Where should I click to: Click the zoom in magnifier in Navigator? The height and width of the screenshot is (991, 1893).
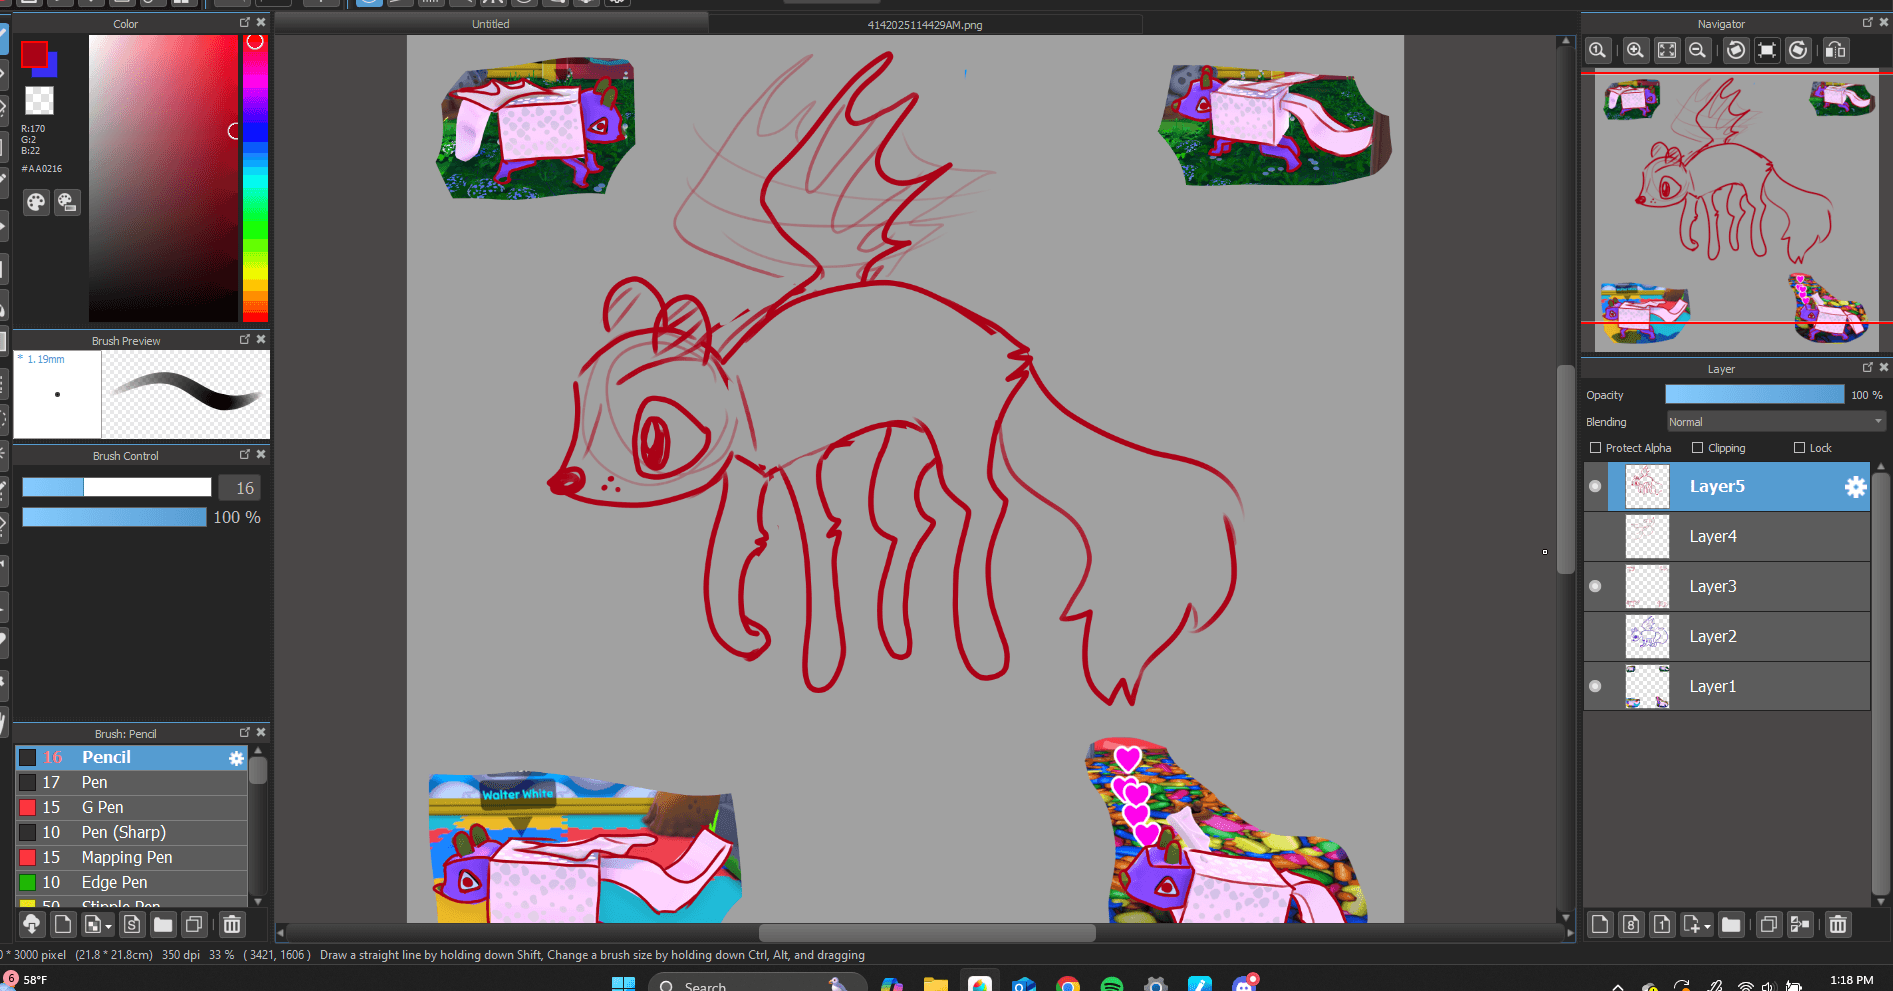point(1635,51)
